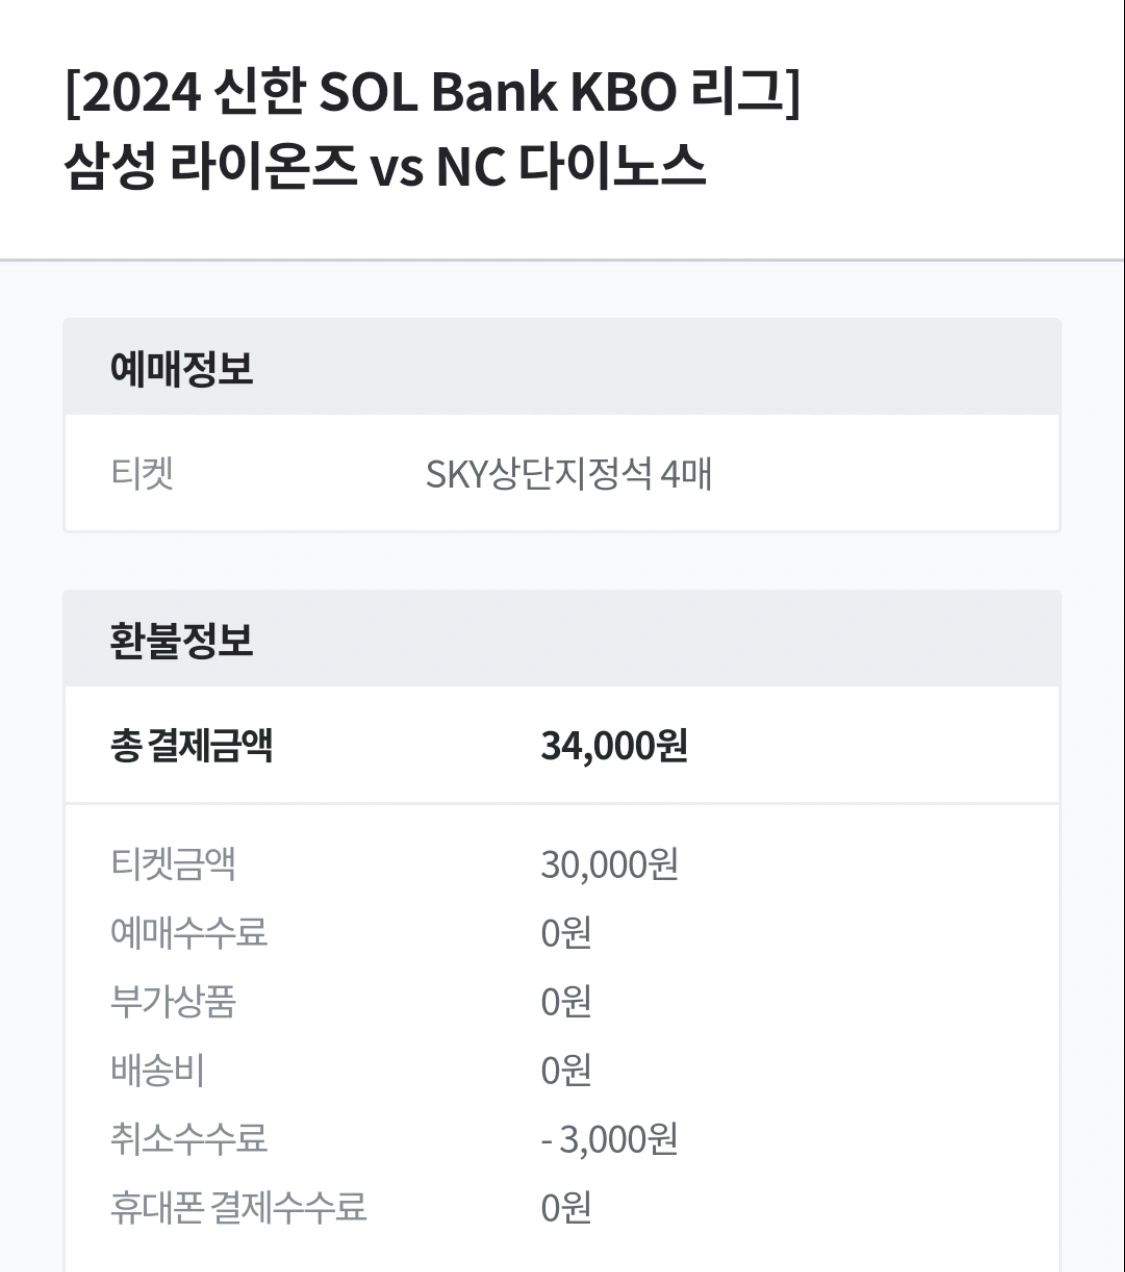Click the 0원 value beside 배송비
The height and width of the screenshot is (1272, 1125).
point(566,1070)
